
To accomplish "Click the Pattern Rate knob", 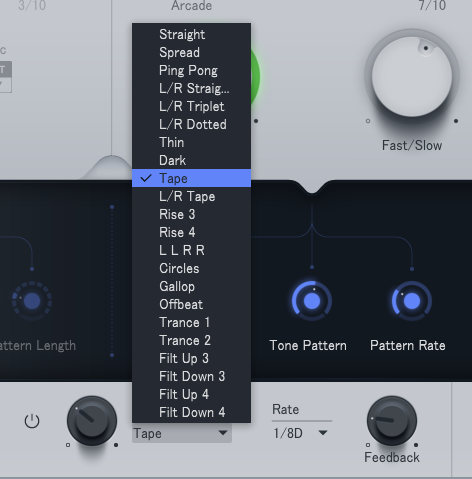I will pyautogui.click(x=412, y=301).
